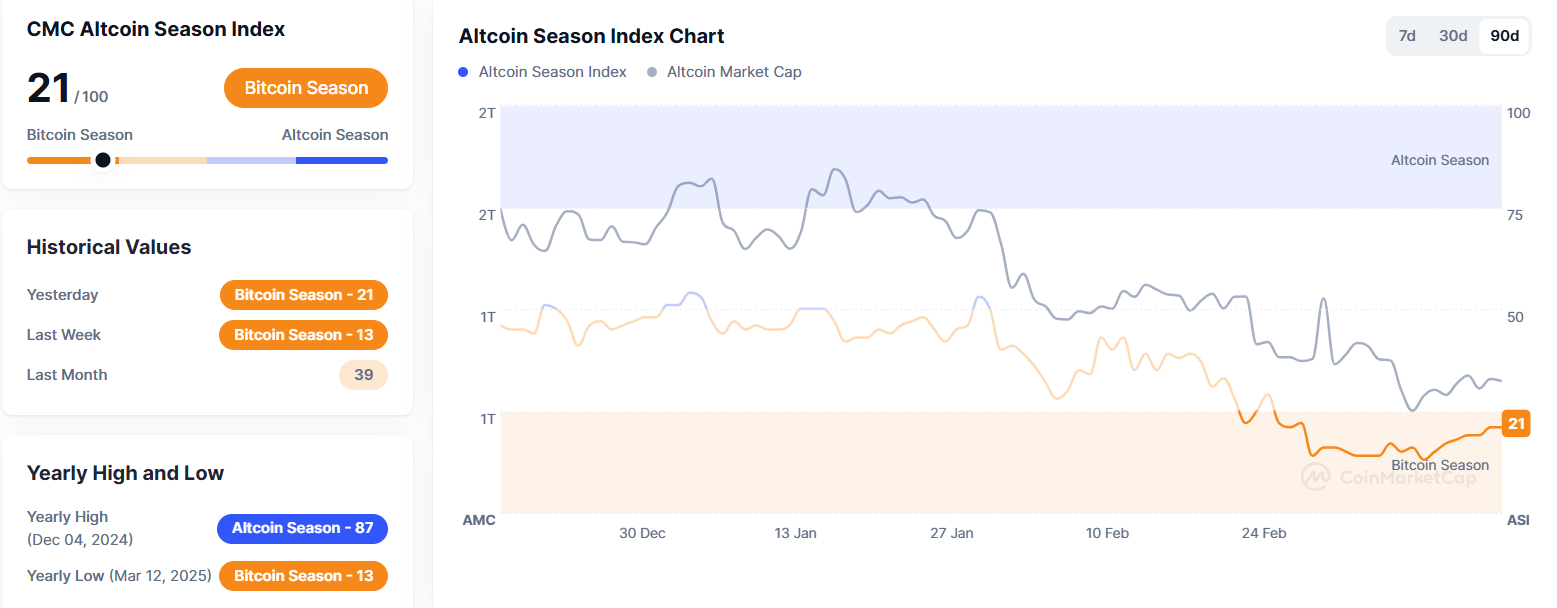
Task: Click the slider's black position knob
Action: 102,160
